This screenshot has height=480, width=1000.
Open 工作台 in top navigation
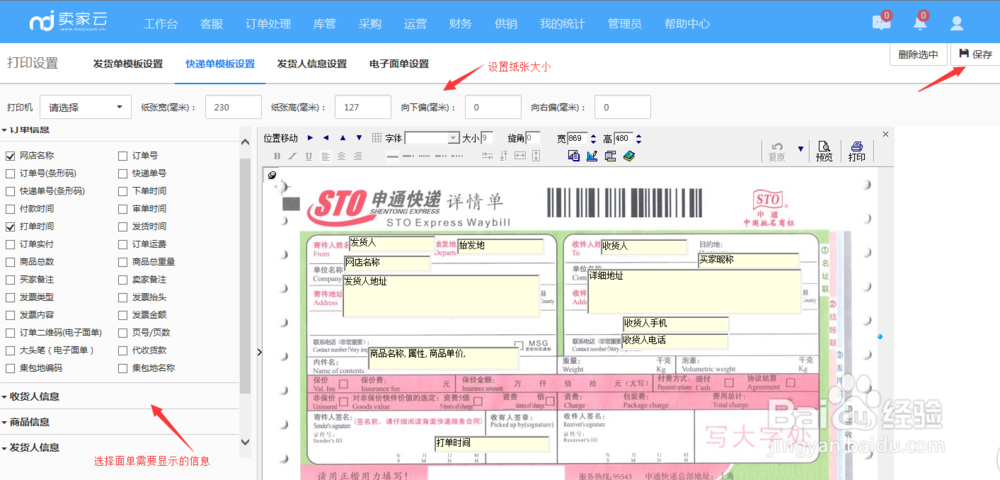(x=161, y=24)
